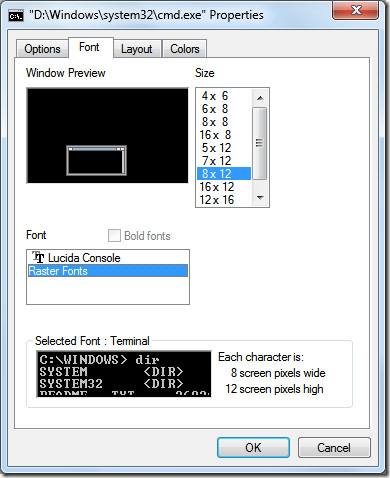Image resolution: width=390 pixels, height=478 pixels.
Task: Go to the Colors tab
Action: coord(185,49)
